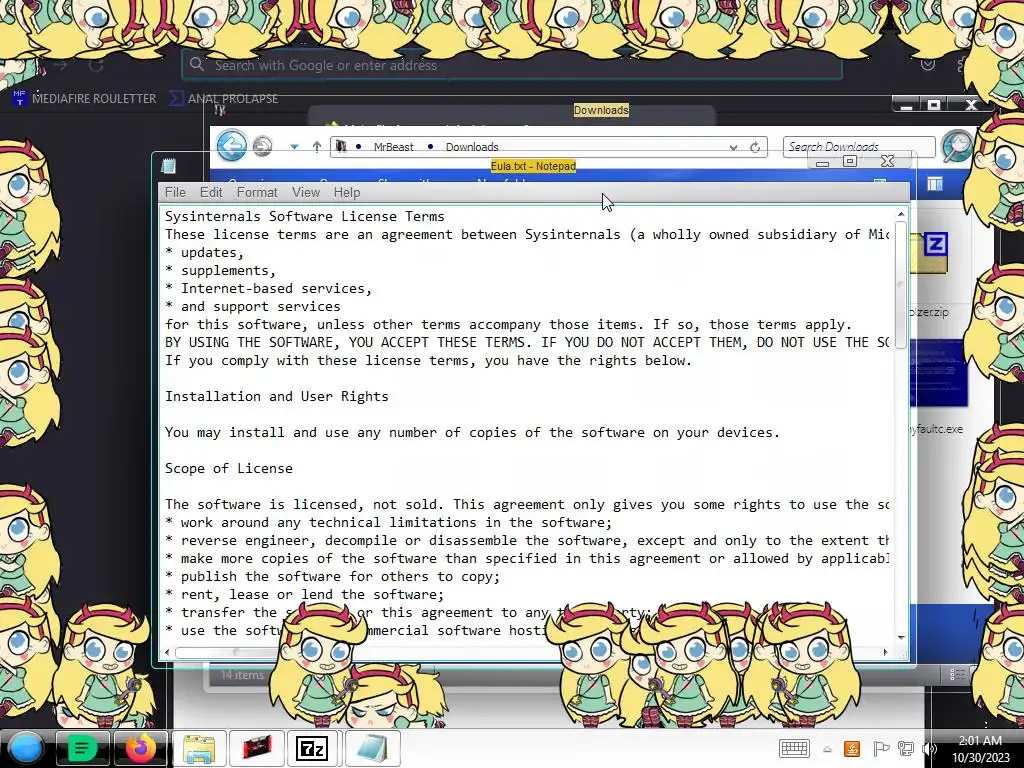Image resolution: width=1024 pixels, height=768 pixels.
Task: Open the Format menu in Notepad
Action: (257, 192)
